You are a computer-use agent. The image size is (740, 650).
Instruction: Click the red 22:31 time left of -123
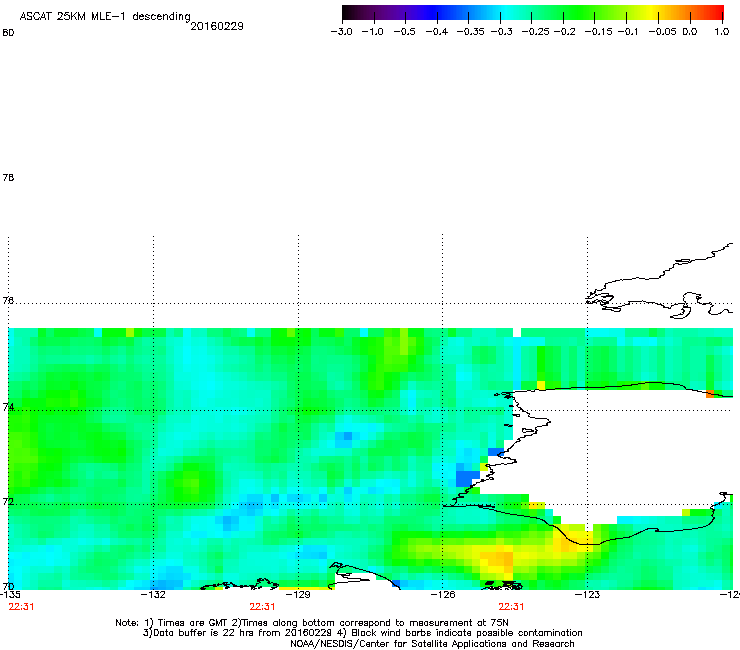(x=511, y=607)
